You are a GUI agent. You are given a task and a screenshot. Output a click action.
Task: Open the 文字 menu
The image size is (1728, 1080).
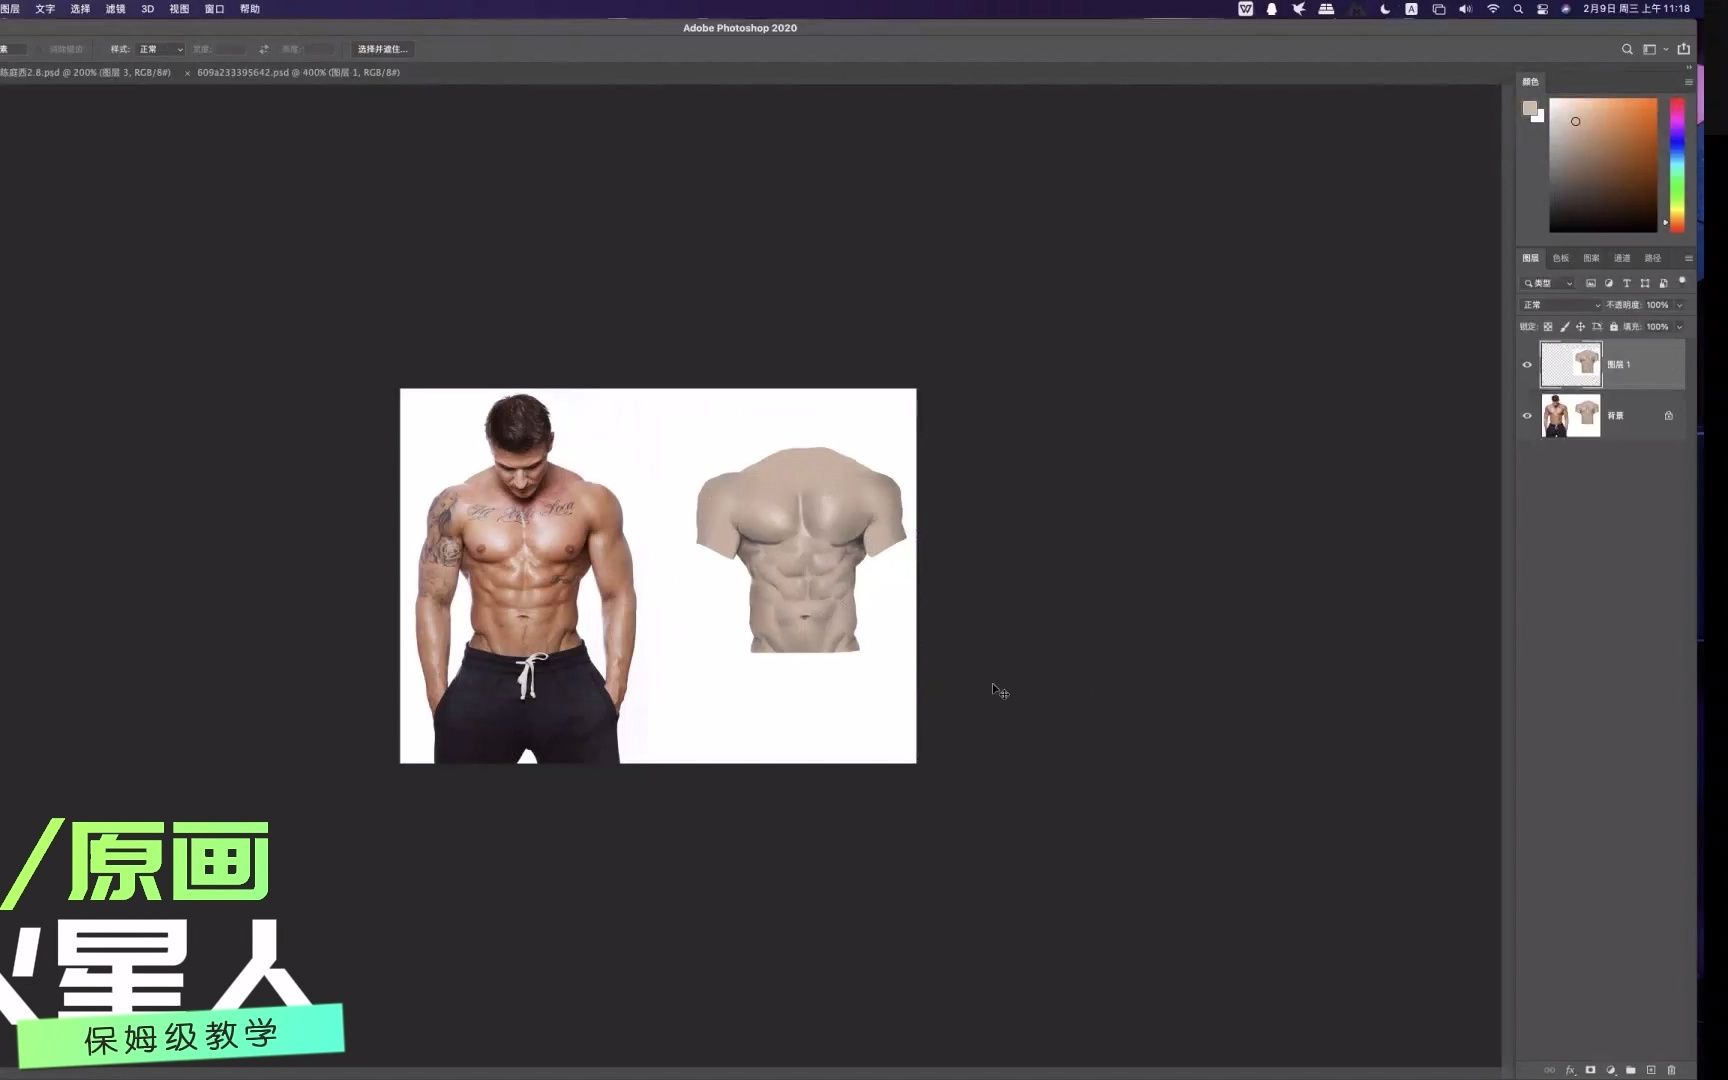(45, 9)
